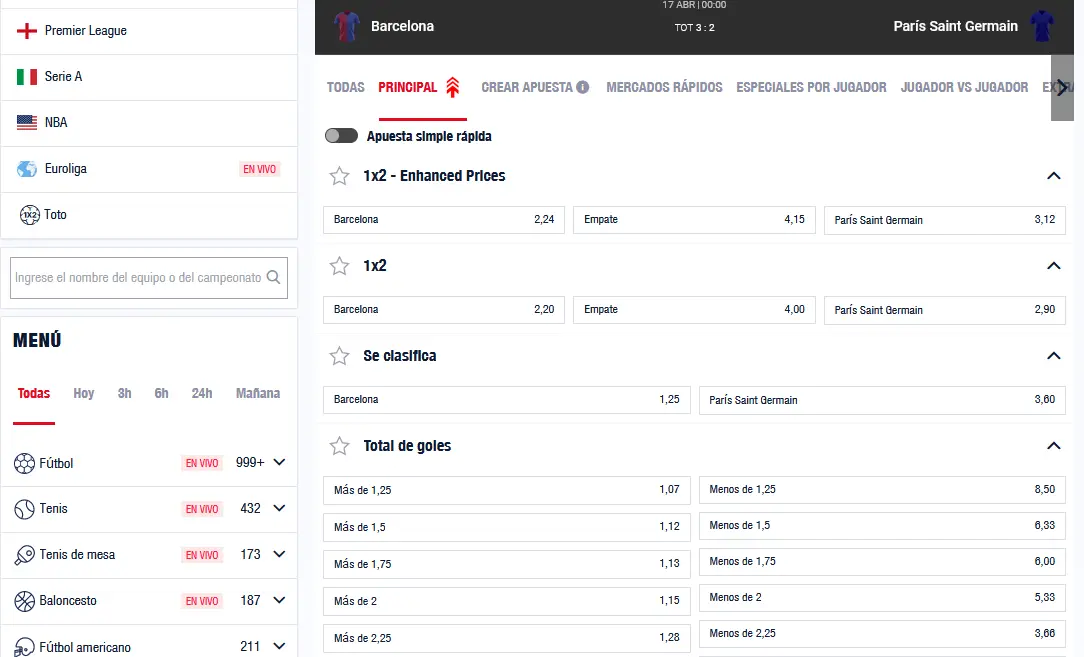Open the Especiales por Jugador tab
Image resolution: width=1084 pixels, height=657 pixels.
pos(812,87)
